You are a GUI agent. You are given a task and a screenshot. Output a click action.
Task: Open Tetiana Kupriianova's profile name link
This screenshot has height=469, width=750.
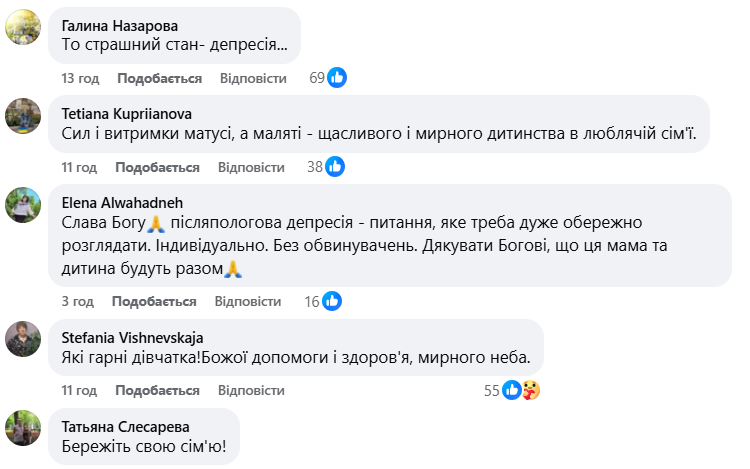click(x=126, y=113)
